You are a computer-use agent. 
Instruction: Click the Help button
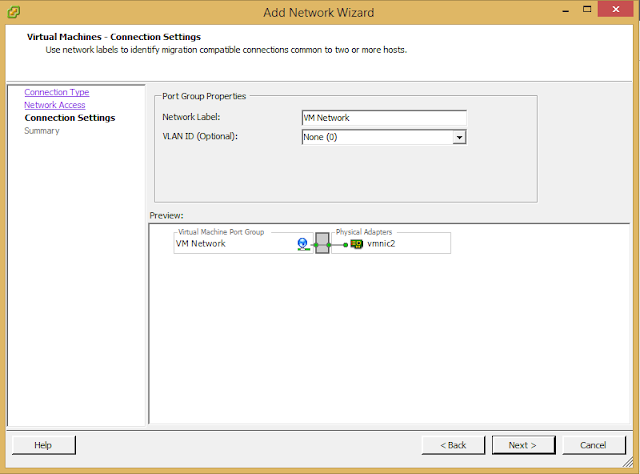(x=44, y=445)
